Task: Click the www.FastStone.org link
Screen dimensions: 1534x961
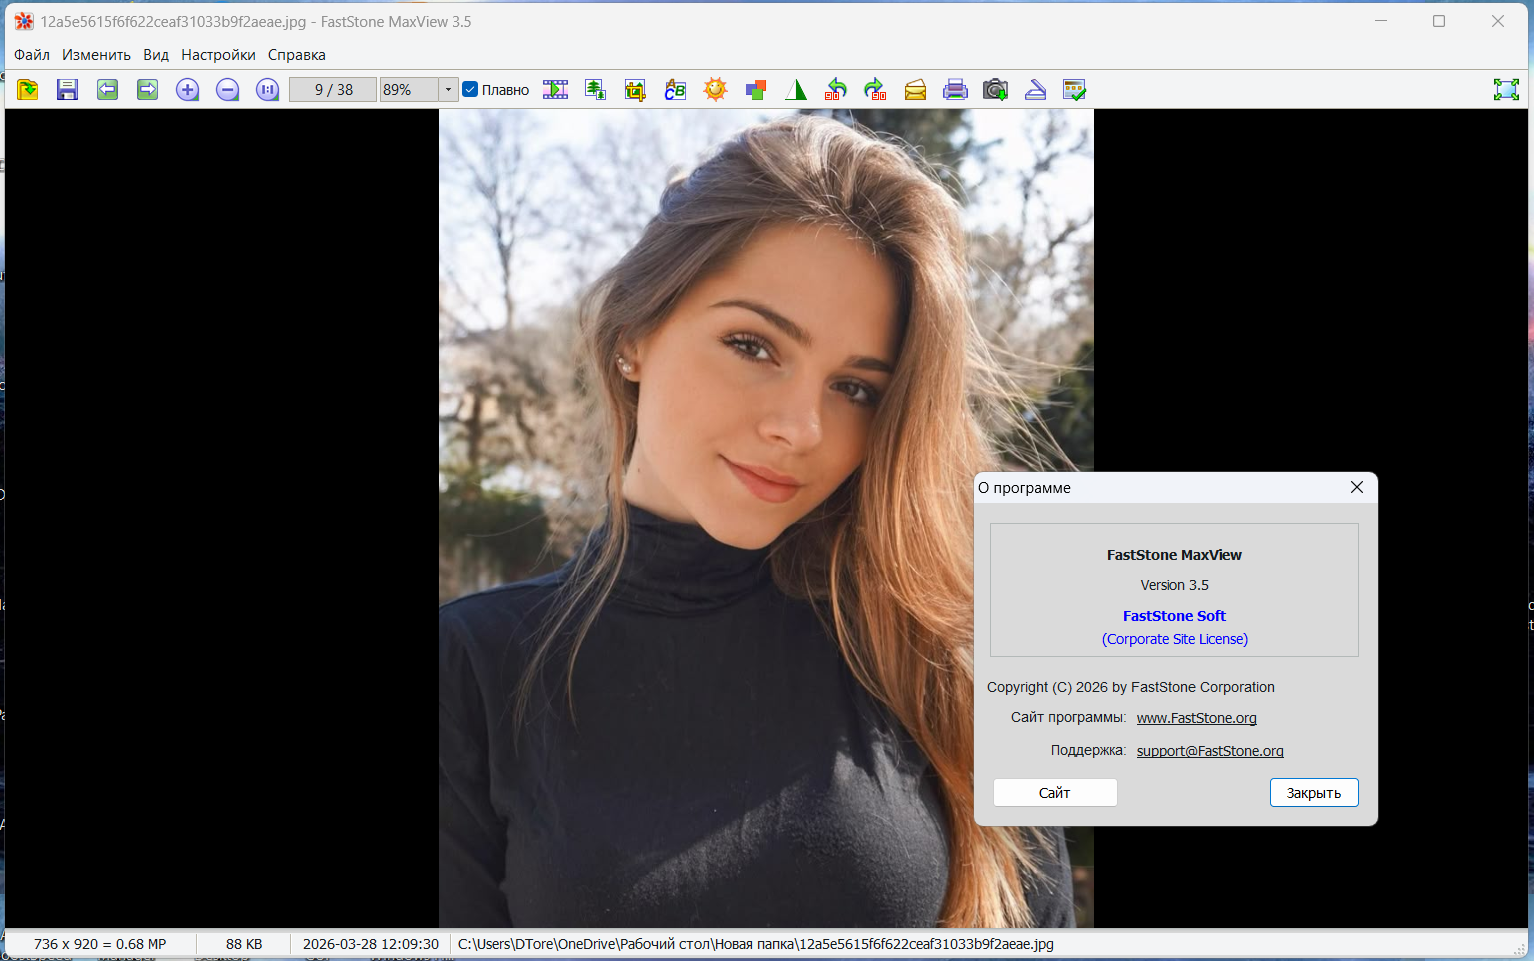Action: (1196, 718)
